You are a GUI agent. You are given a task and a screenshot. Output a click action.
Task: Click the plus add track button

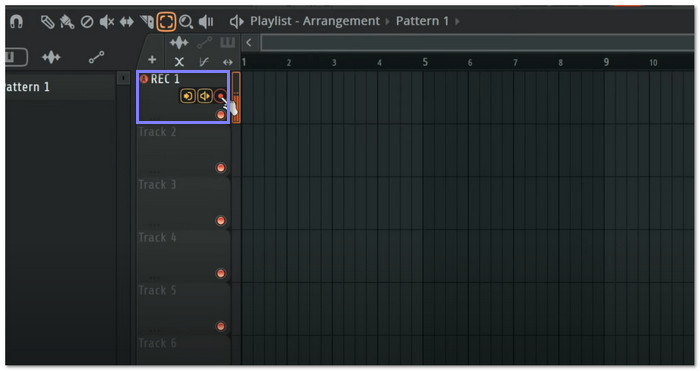[152, 60]
